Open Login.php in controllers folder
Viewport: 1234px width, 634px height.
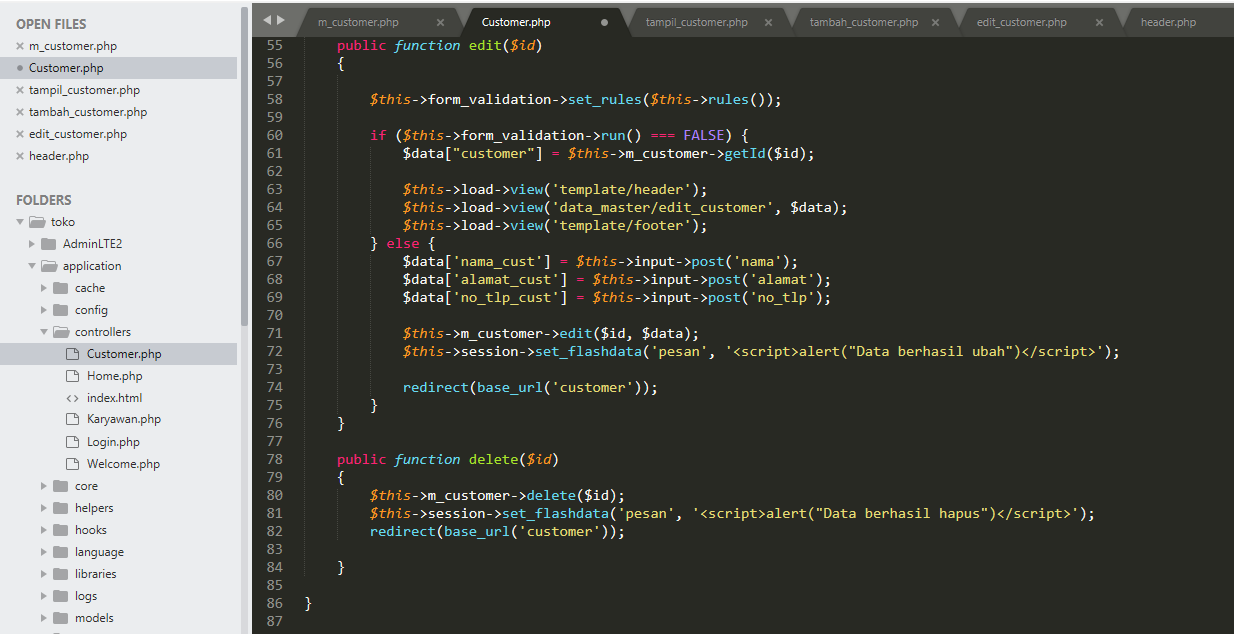pos(113,442)
